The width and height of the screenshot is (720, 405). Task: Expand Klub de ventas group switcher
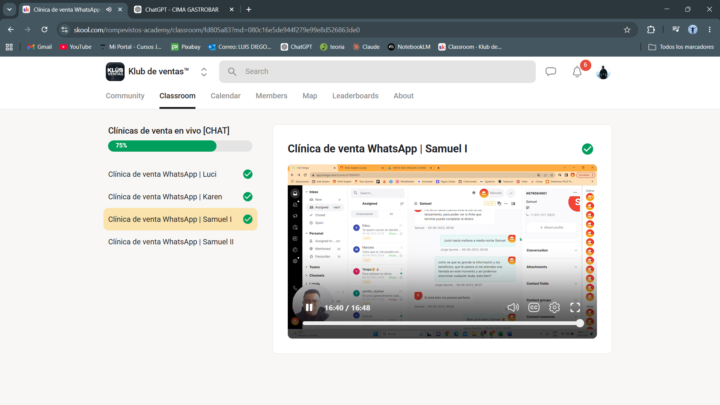[204, 72]
